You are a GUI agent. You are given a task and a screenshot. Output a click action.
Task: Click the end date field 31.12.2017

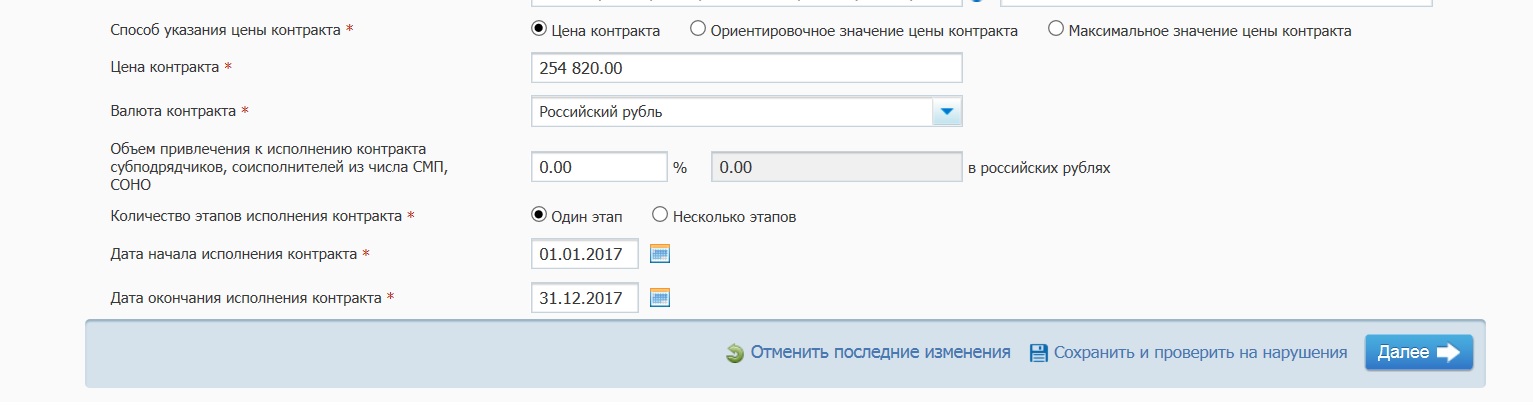coord(584,298)
